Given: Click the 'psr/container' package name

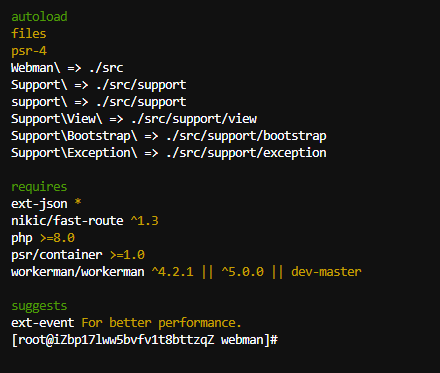Looking at the screenshot, I should [57, 255].
